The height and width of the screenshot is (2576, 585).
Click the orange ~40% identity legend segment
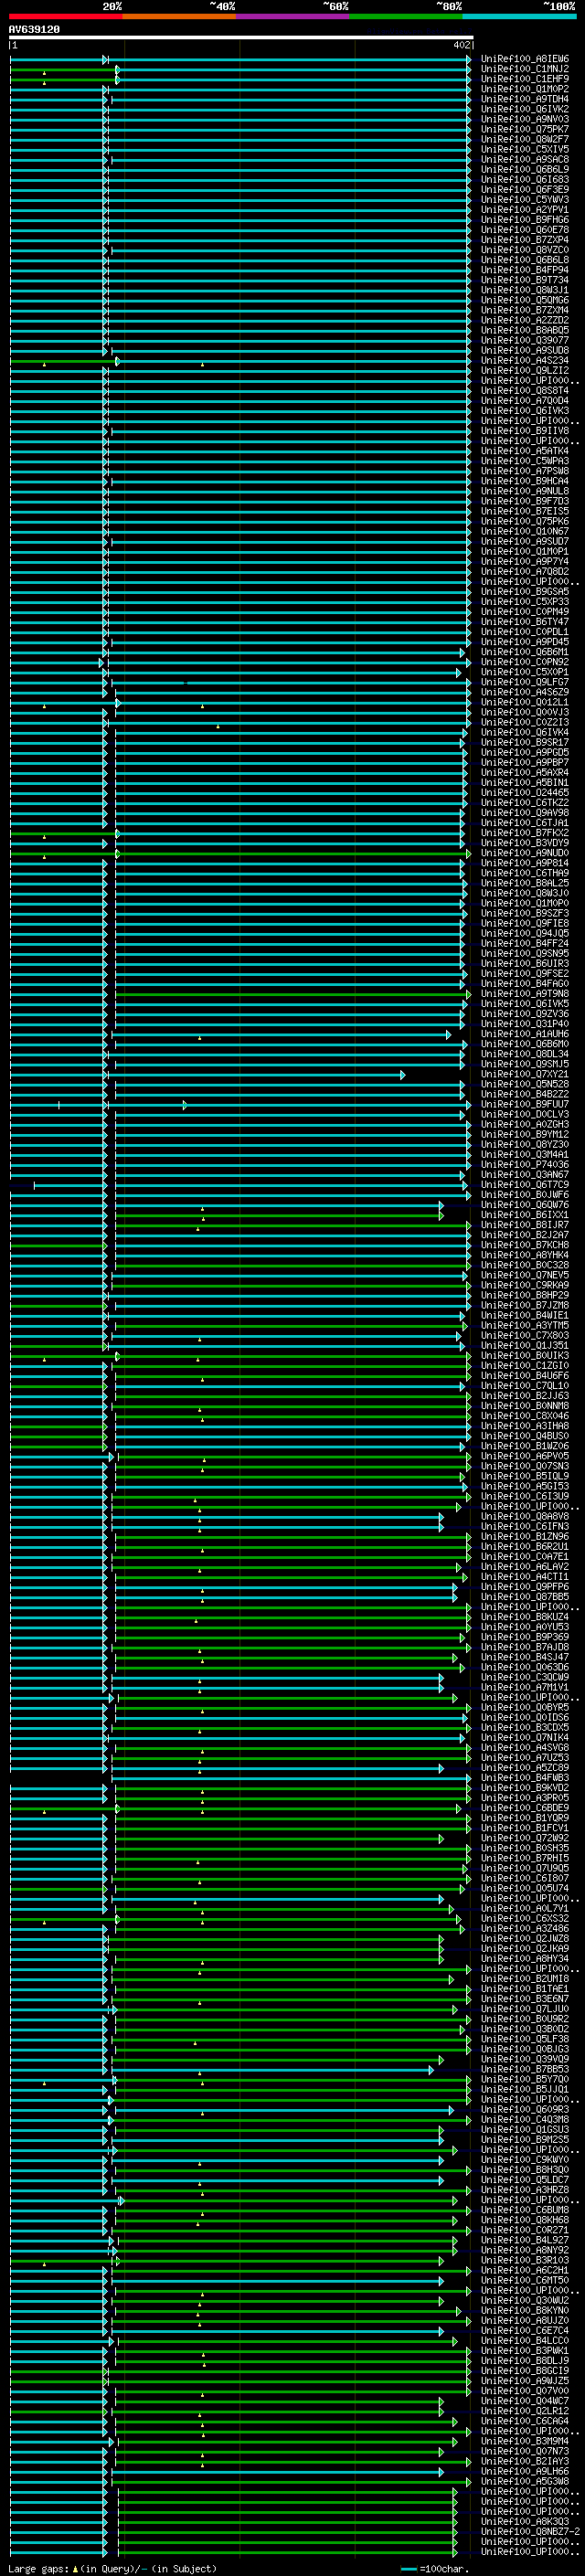coord(179,16)
